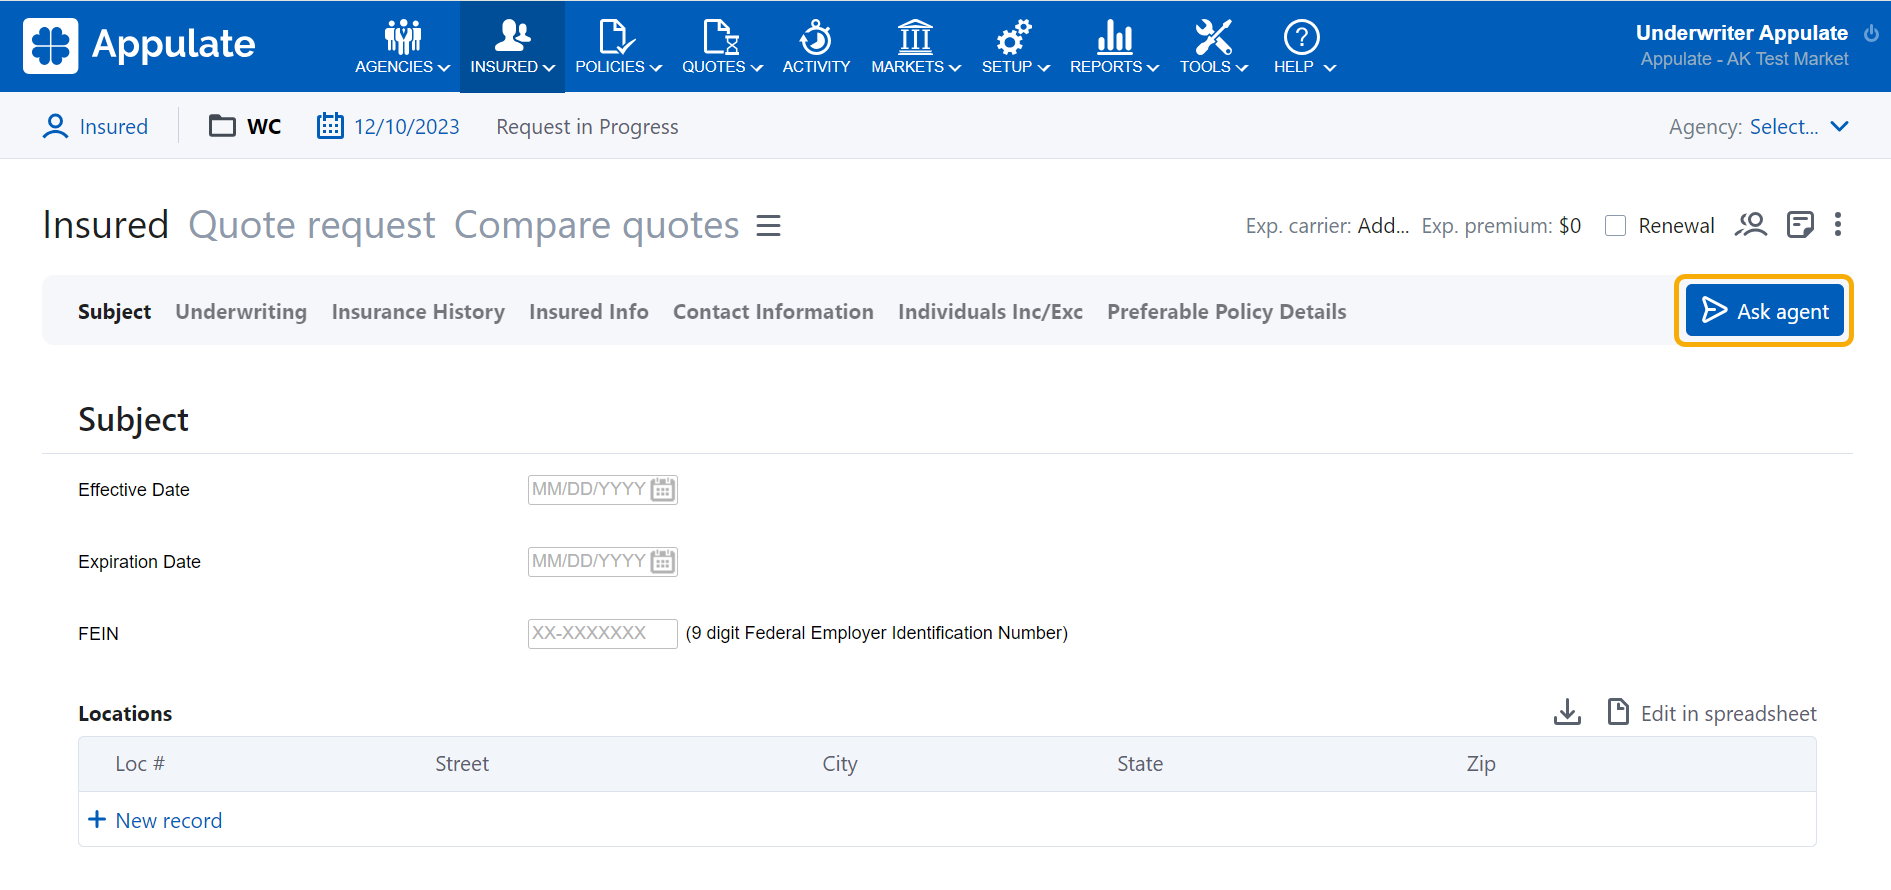Open the assigned users person icon

[1751, 225]
